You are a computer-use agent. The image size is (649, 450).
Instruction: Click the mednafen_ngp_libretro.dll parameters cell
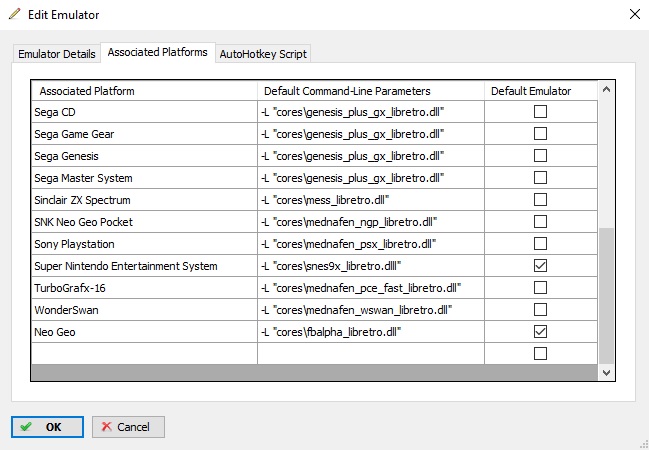pos(371,221)
